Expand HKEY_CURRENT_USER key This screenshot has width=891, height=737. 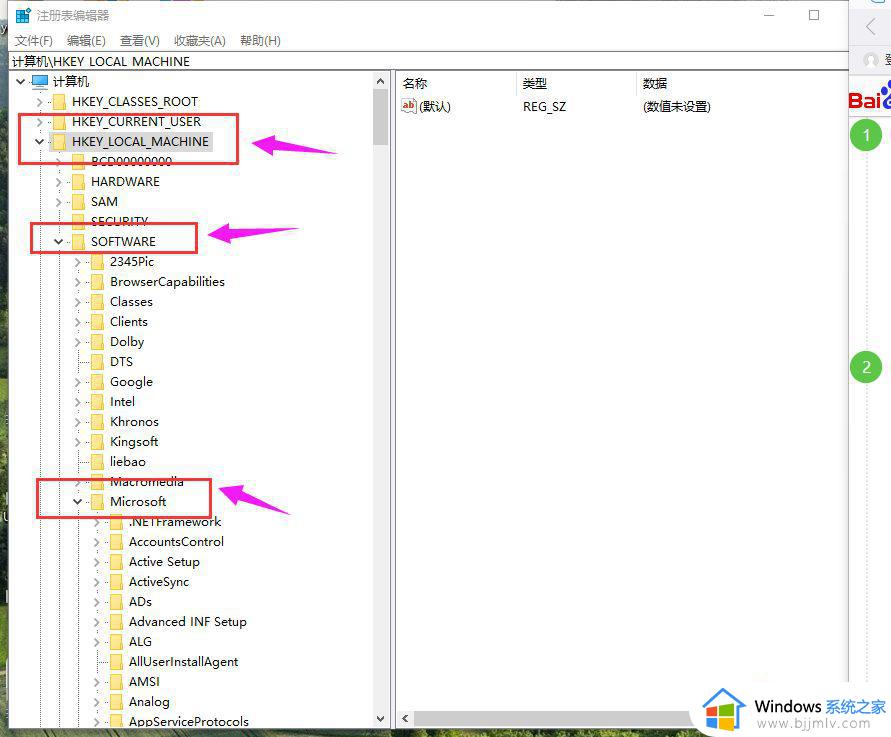39,122
